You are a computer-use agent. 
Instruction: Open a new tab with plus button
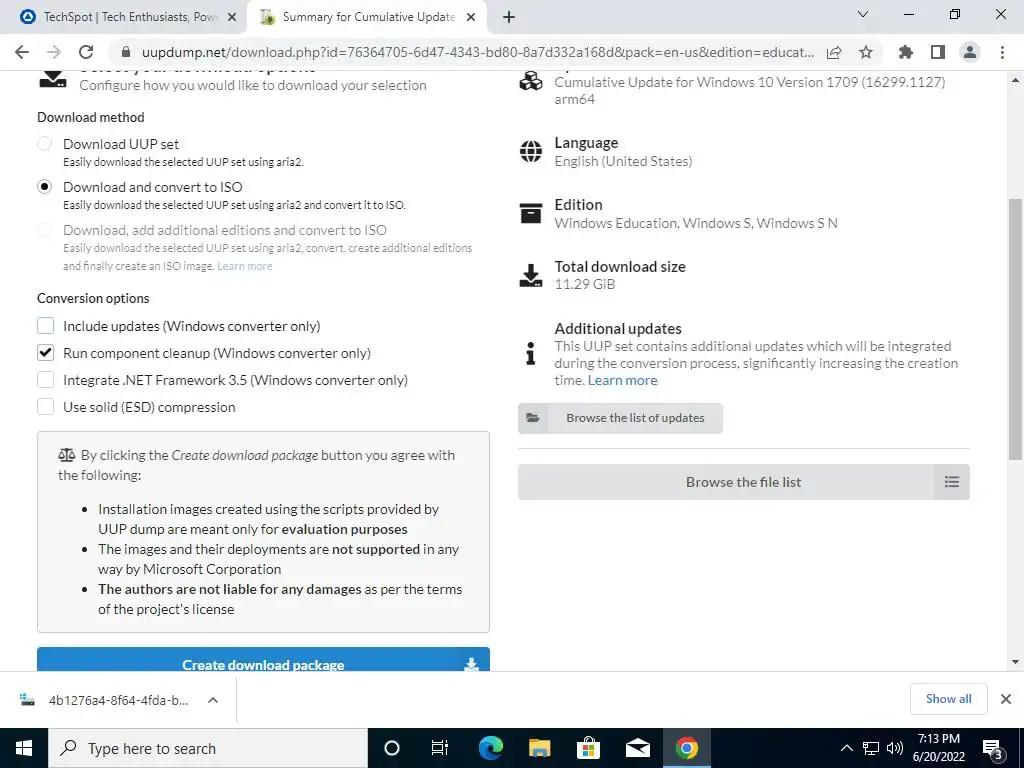pyautogui.click(x=509, y=17)
